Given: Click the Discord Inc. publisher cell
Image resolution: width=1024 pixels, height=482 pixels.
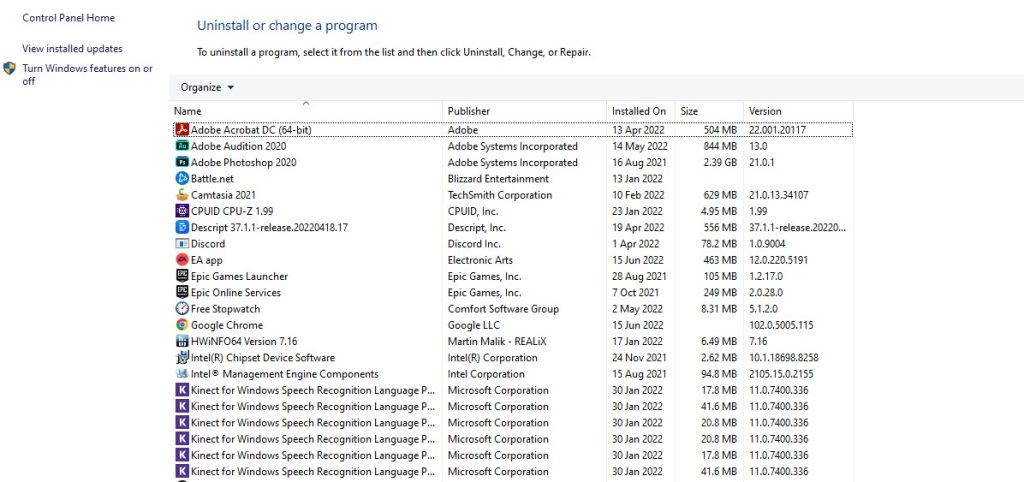Looking at the screenshot, I should coord(474,244).
